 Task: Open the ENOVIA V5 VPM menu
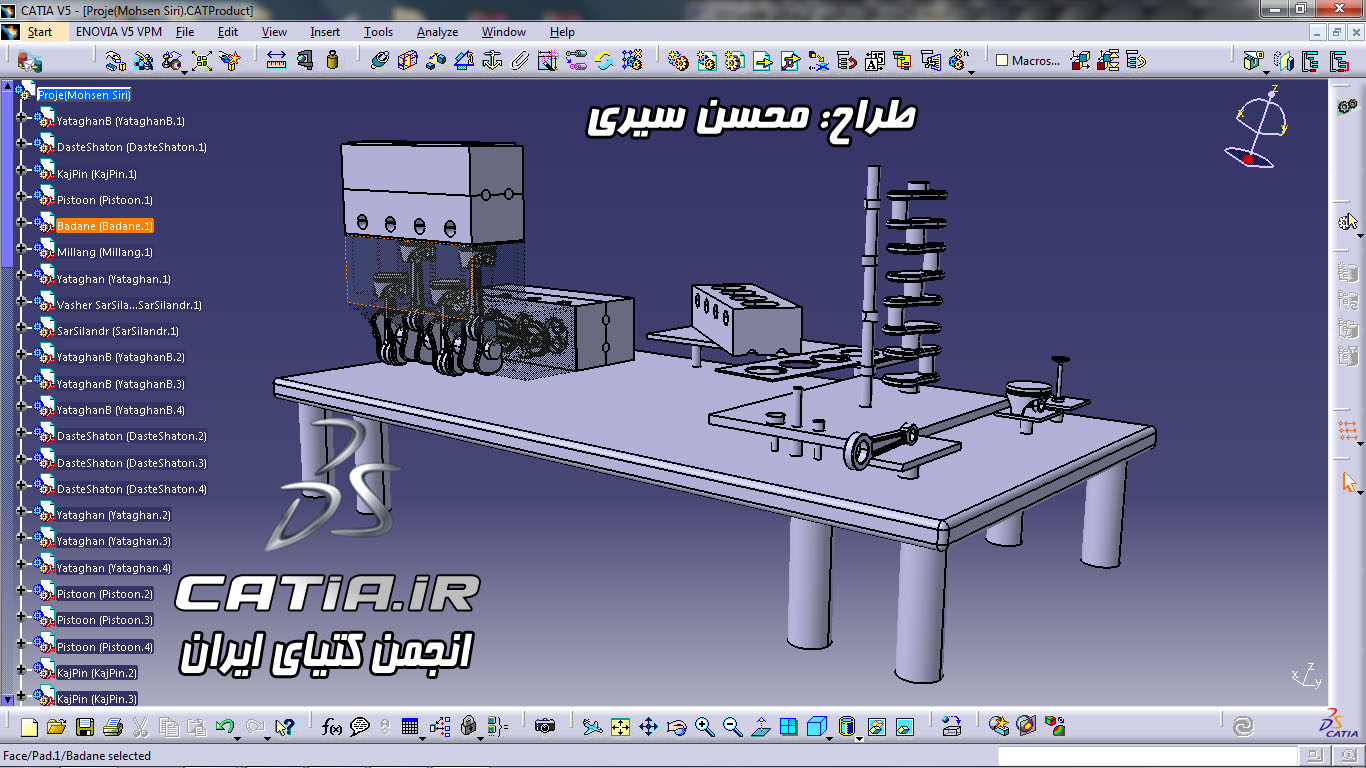(118, 32)
